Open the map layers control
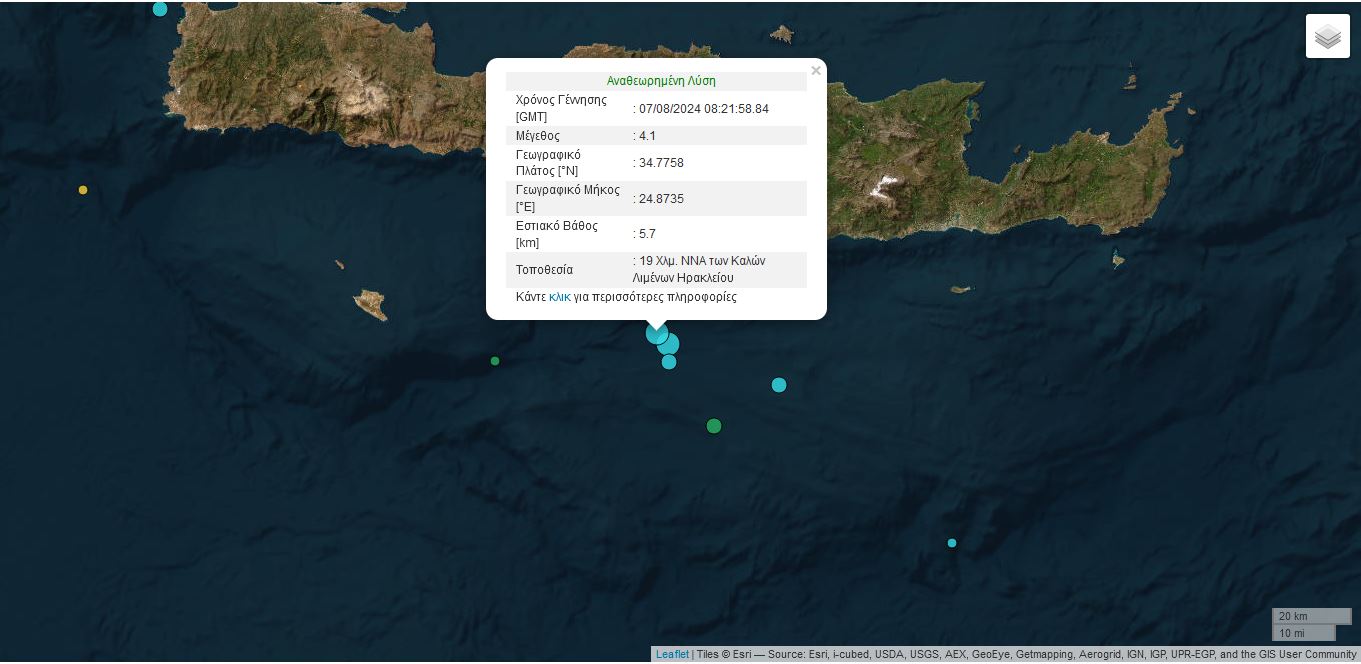 (x=1327, y=37)
